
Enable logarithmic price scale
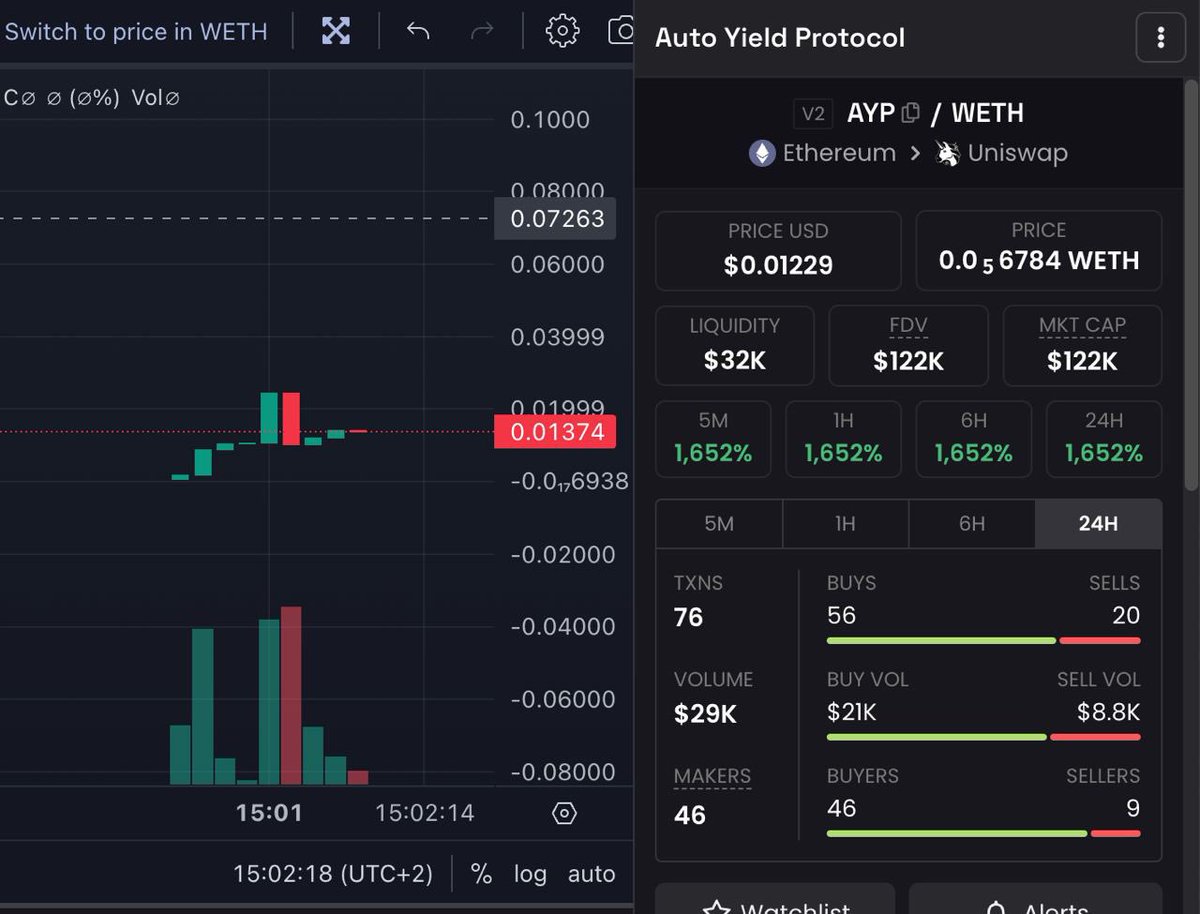tap(530, 873)
